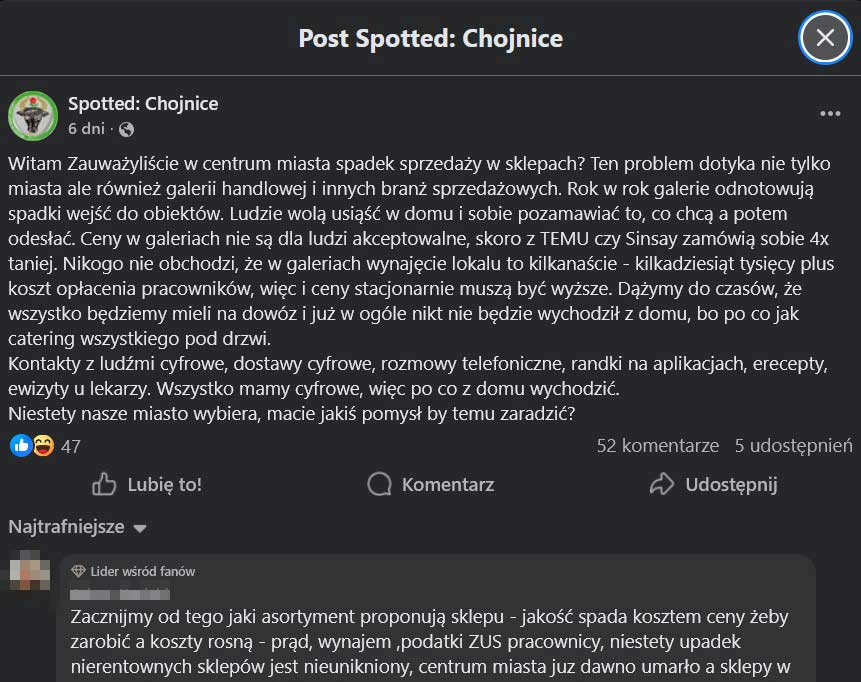
Task: Open the blurred commenter name link
Action: (x=120, y=594)
